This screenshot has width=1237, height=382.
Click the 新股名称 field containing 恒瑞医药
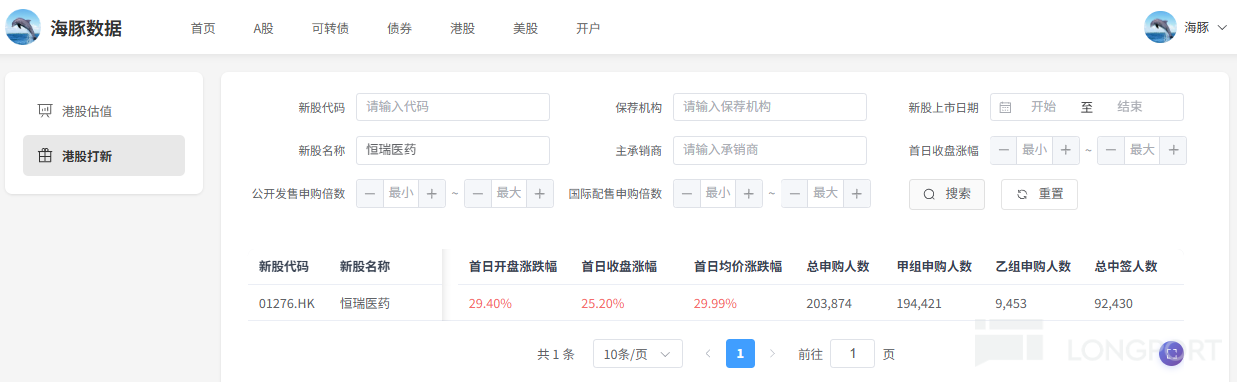pyautogui.click(x=453, y=150)
